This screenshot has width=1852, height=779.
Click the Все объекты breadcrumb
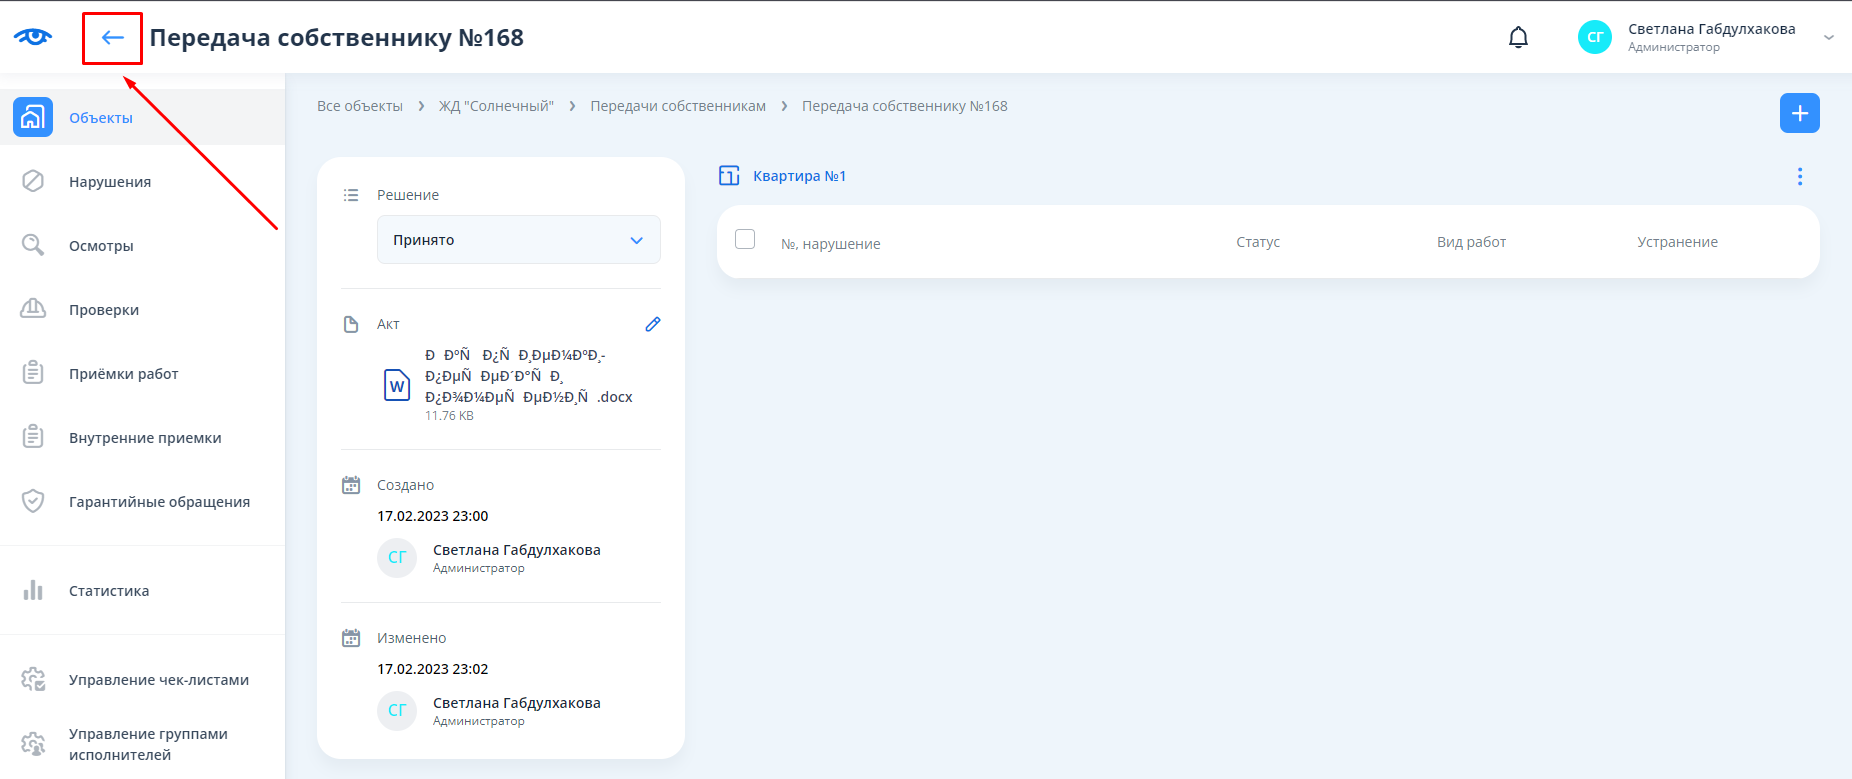click(360, 106)
